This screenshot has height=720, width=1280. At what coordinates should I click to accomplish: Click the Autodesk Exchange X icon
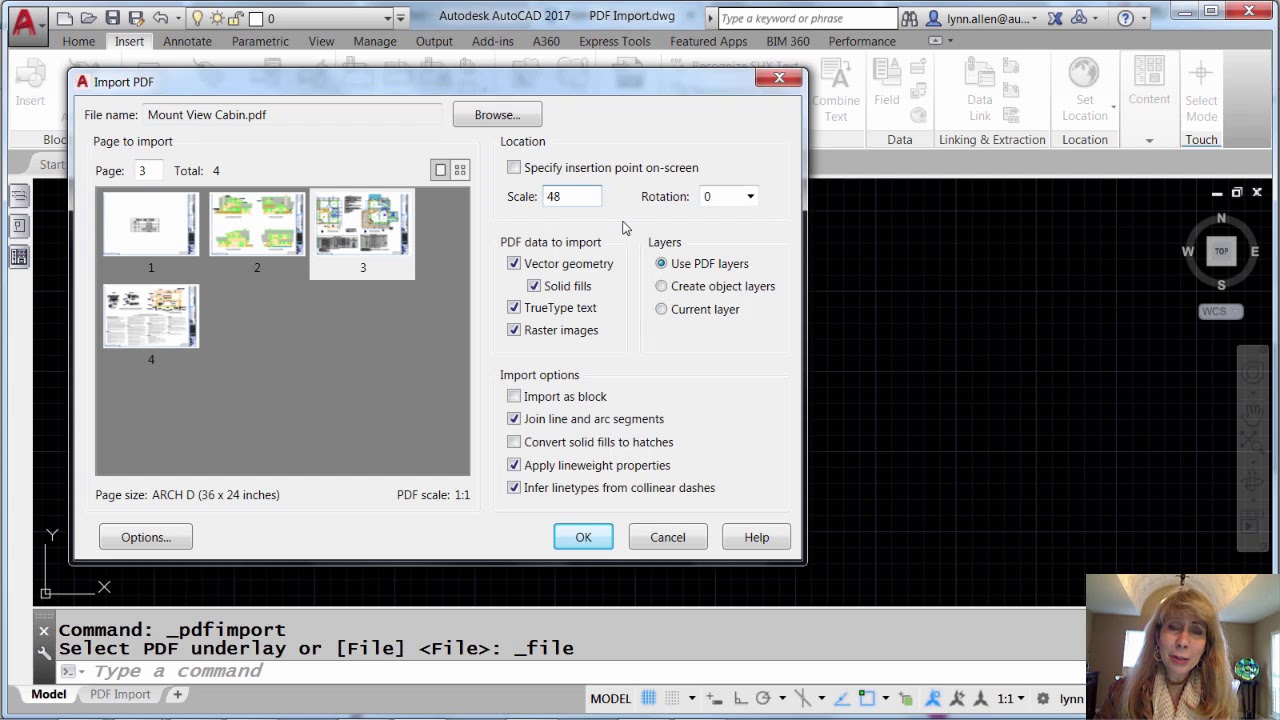click(1055, 18)
